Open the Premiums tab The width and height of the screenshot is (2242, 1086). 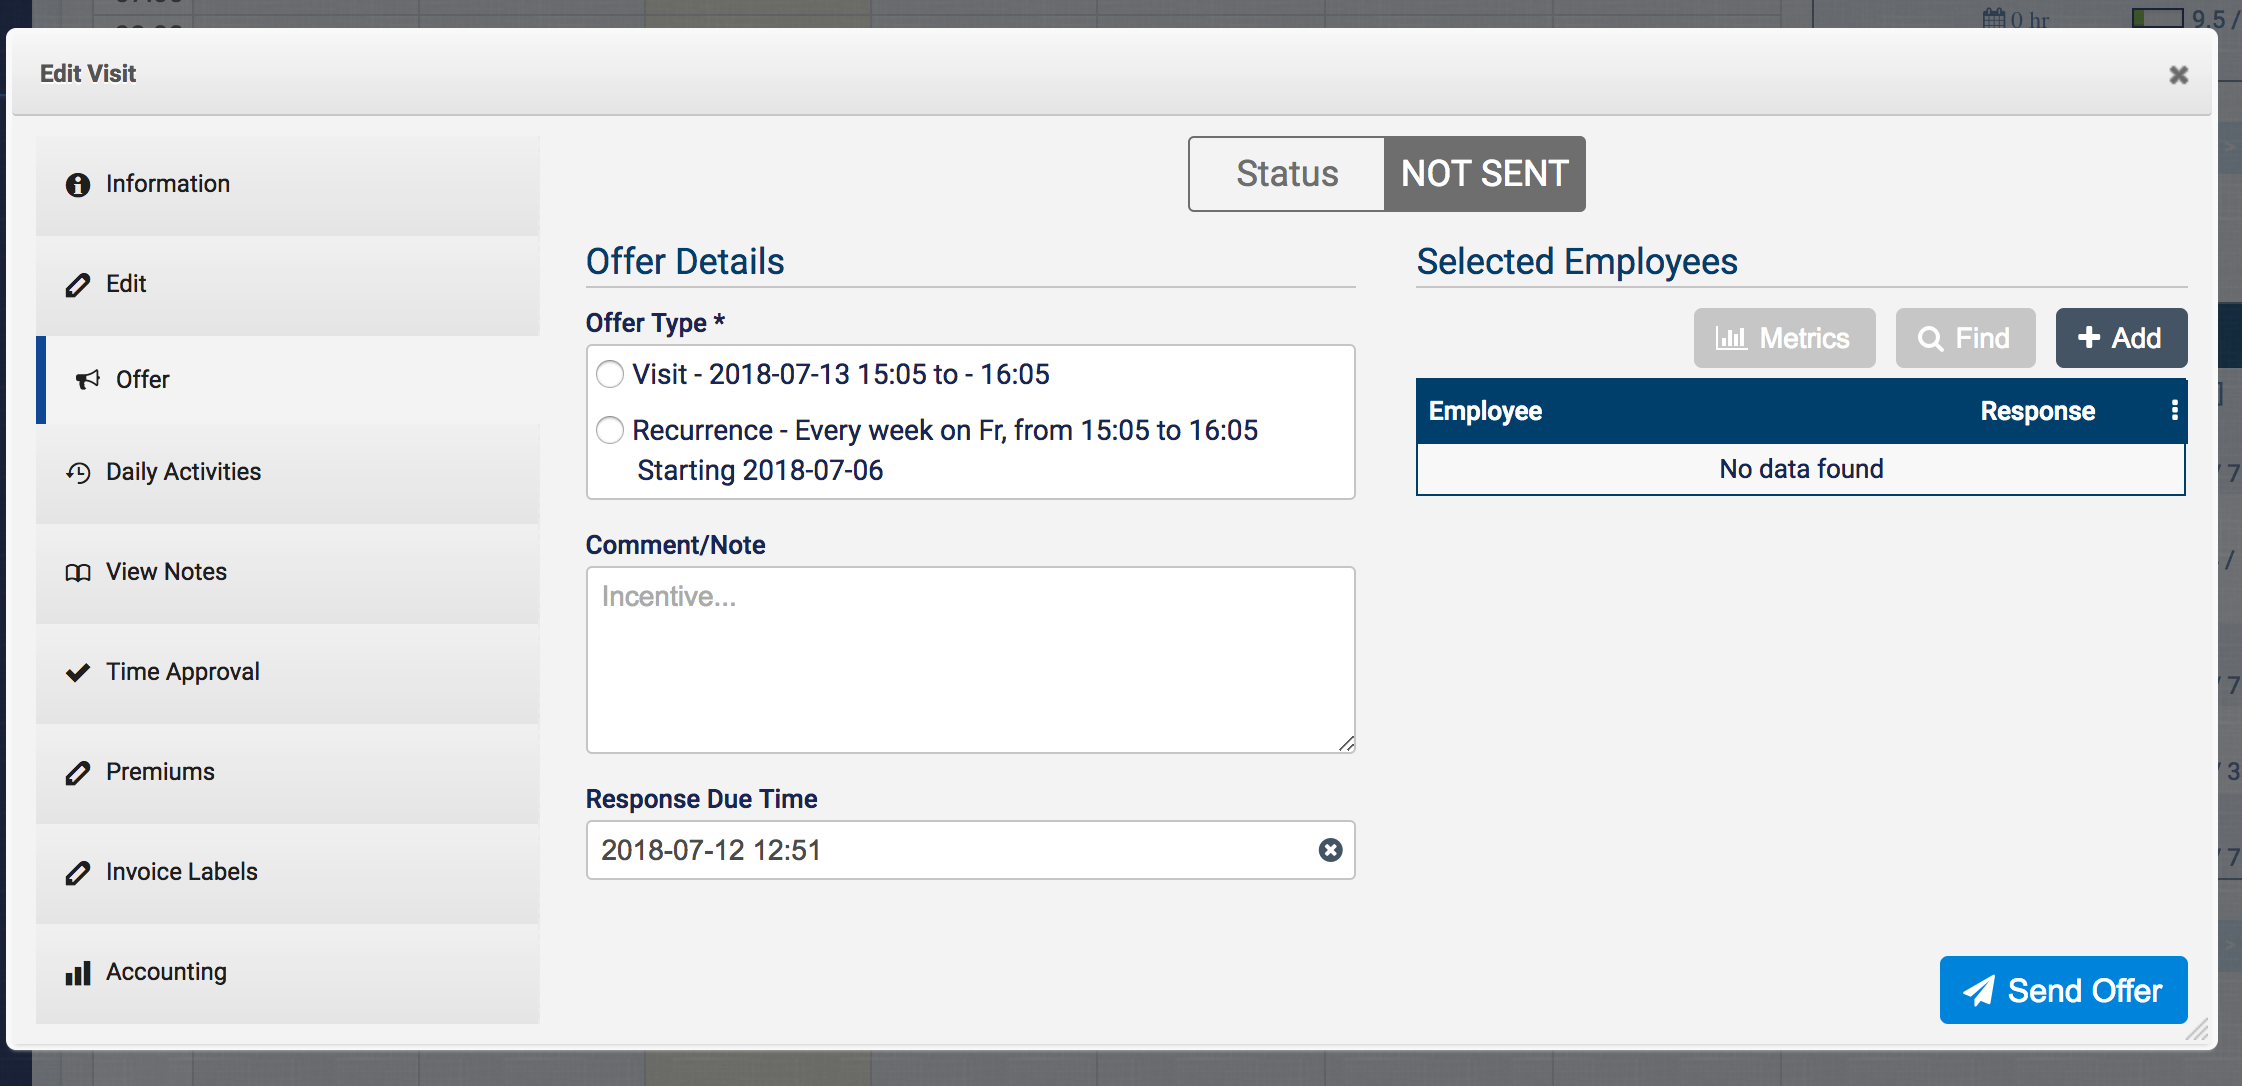click(160, 772)
